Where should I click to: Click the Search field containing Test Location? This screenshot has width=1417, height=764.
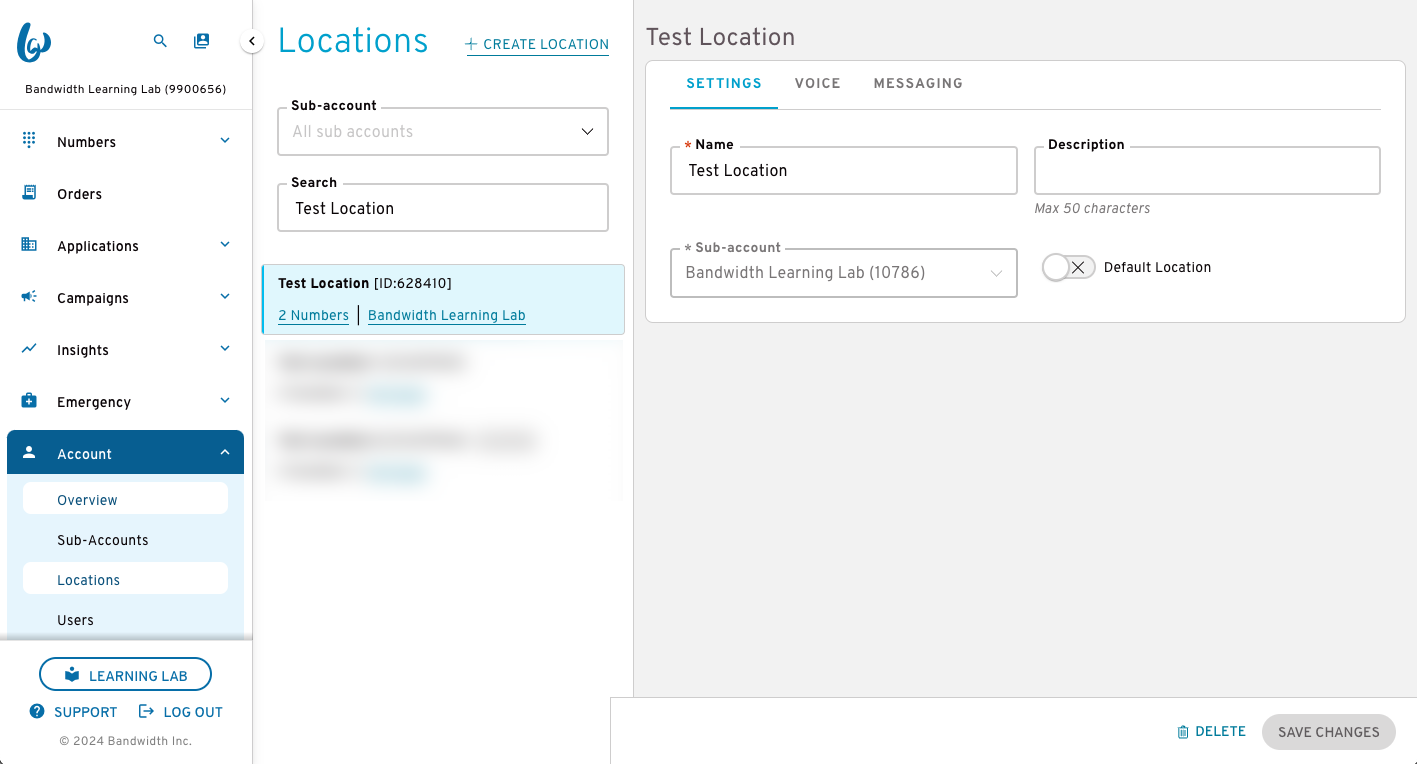coord(443,208)
